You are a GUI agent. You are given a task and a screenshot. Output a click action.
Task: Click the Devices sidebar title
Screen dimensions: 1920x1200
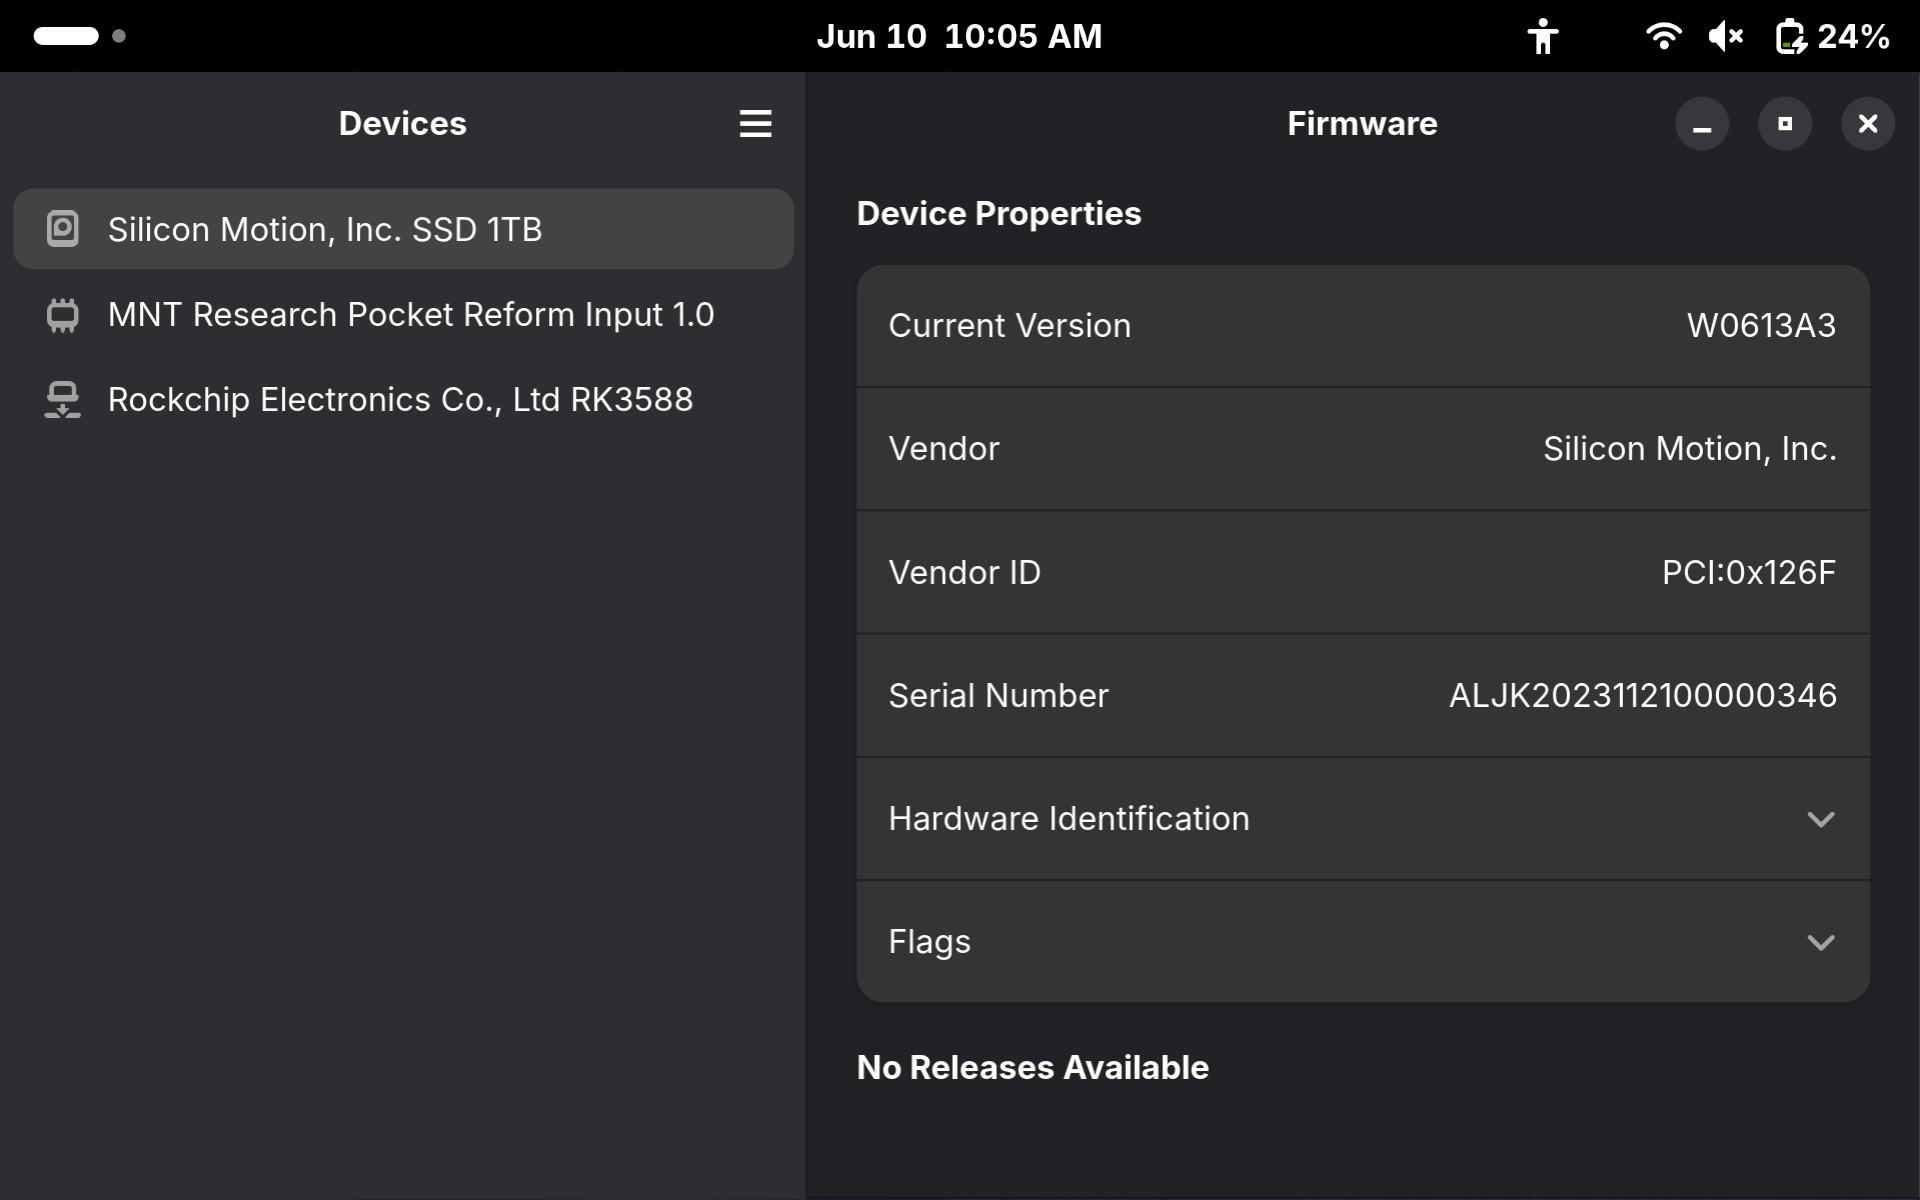click(x=402, y=124)
